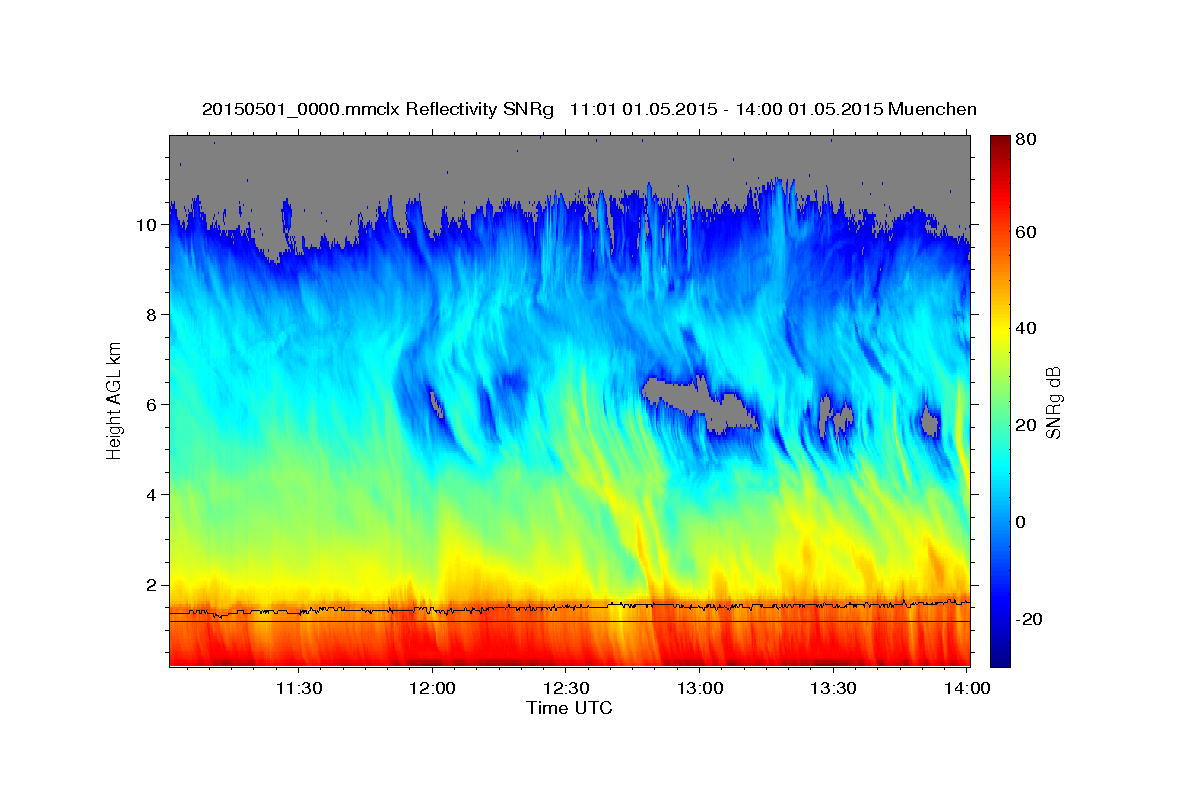This screenshot has width=1200, height=800.
Task: Click the dark red top of the colorbar
Action: (999, 145)
